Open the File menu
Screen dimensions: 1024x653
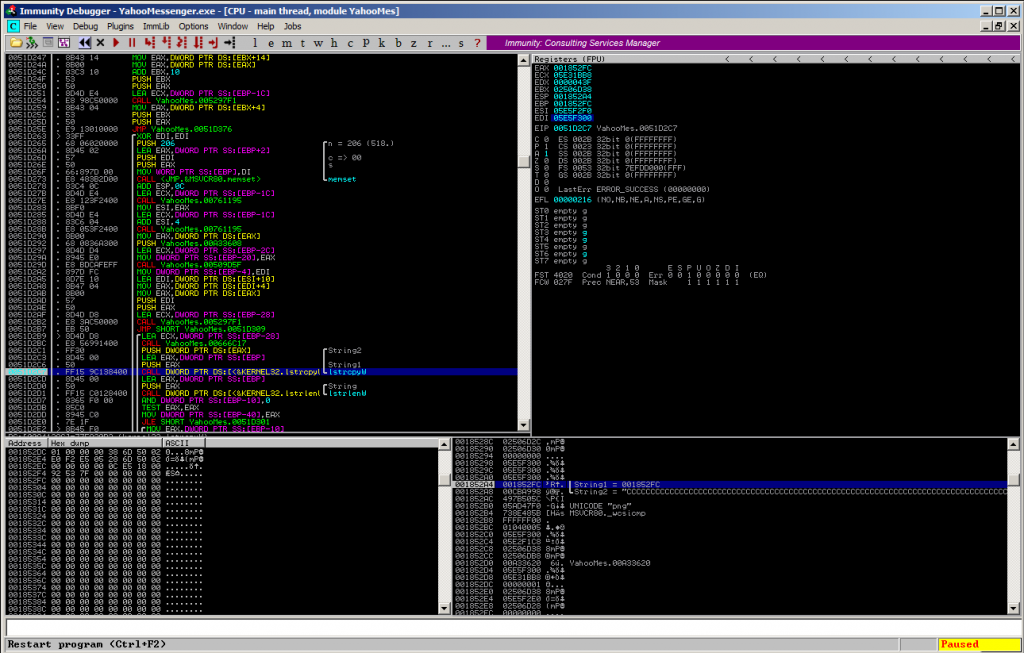pyautogui.click(x=30, y=26)
